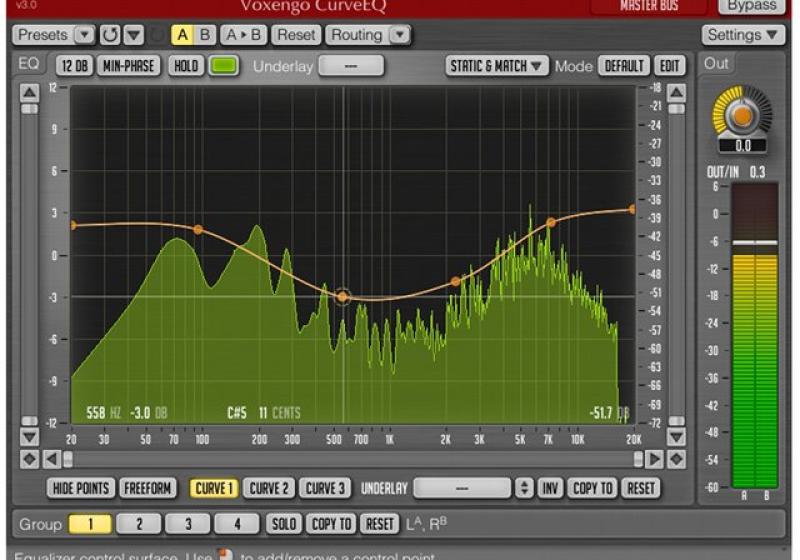Toggle the Bypass button

coord(751,6)
